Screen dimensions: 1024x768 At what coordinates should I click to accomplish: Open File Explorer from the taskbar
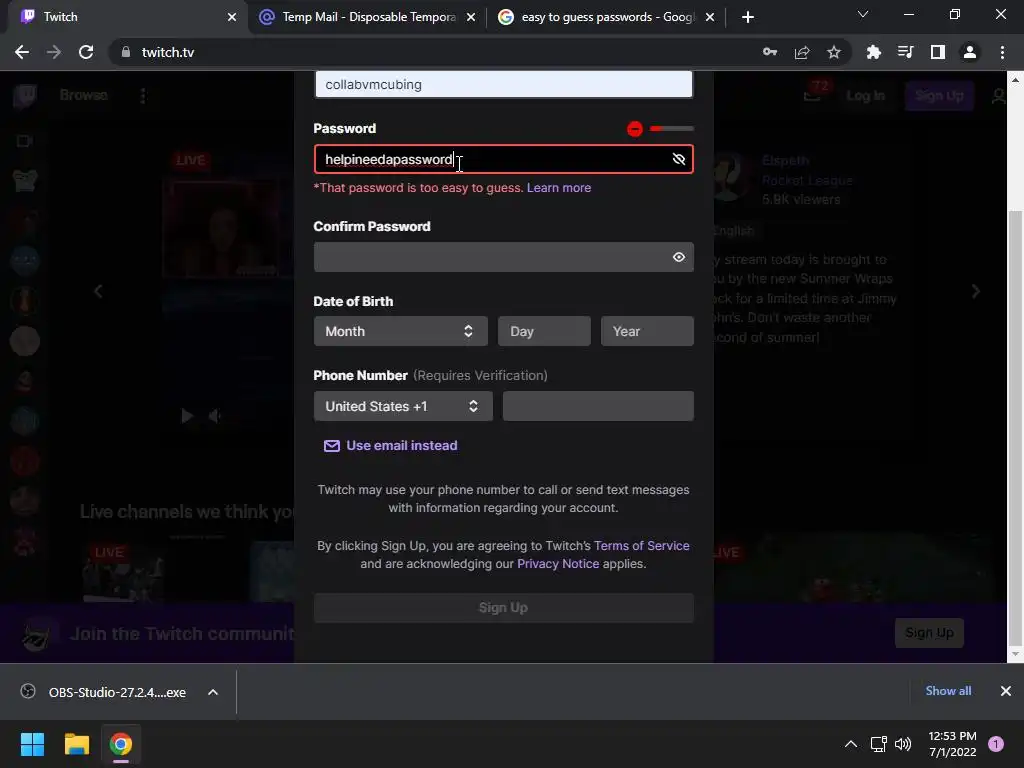pos(76,744)
